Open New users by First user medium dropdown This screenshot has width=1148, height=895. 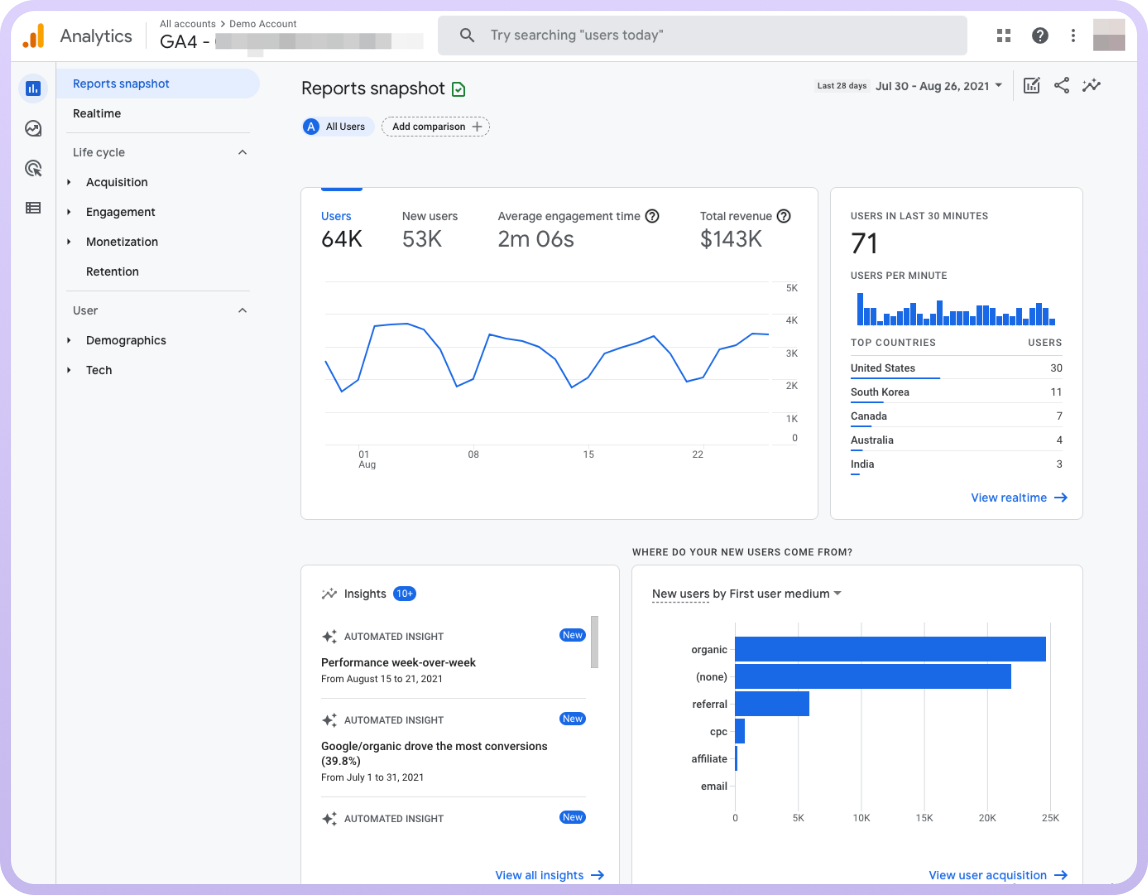click(746, 594)
